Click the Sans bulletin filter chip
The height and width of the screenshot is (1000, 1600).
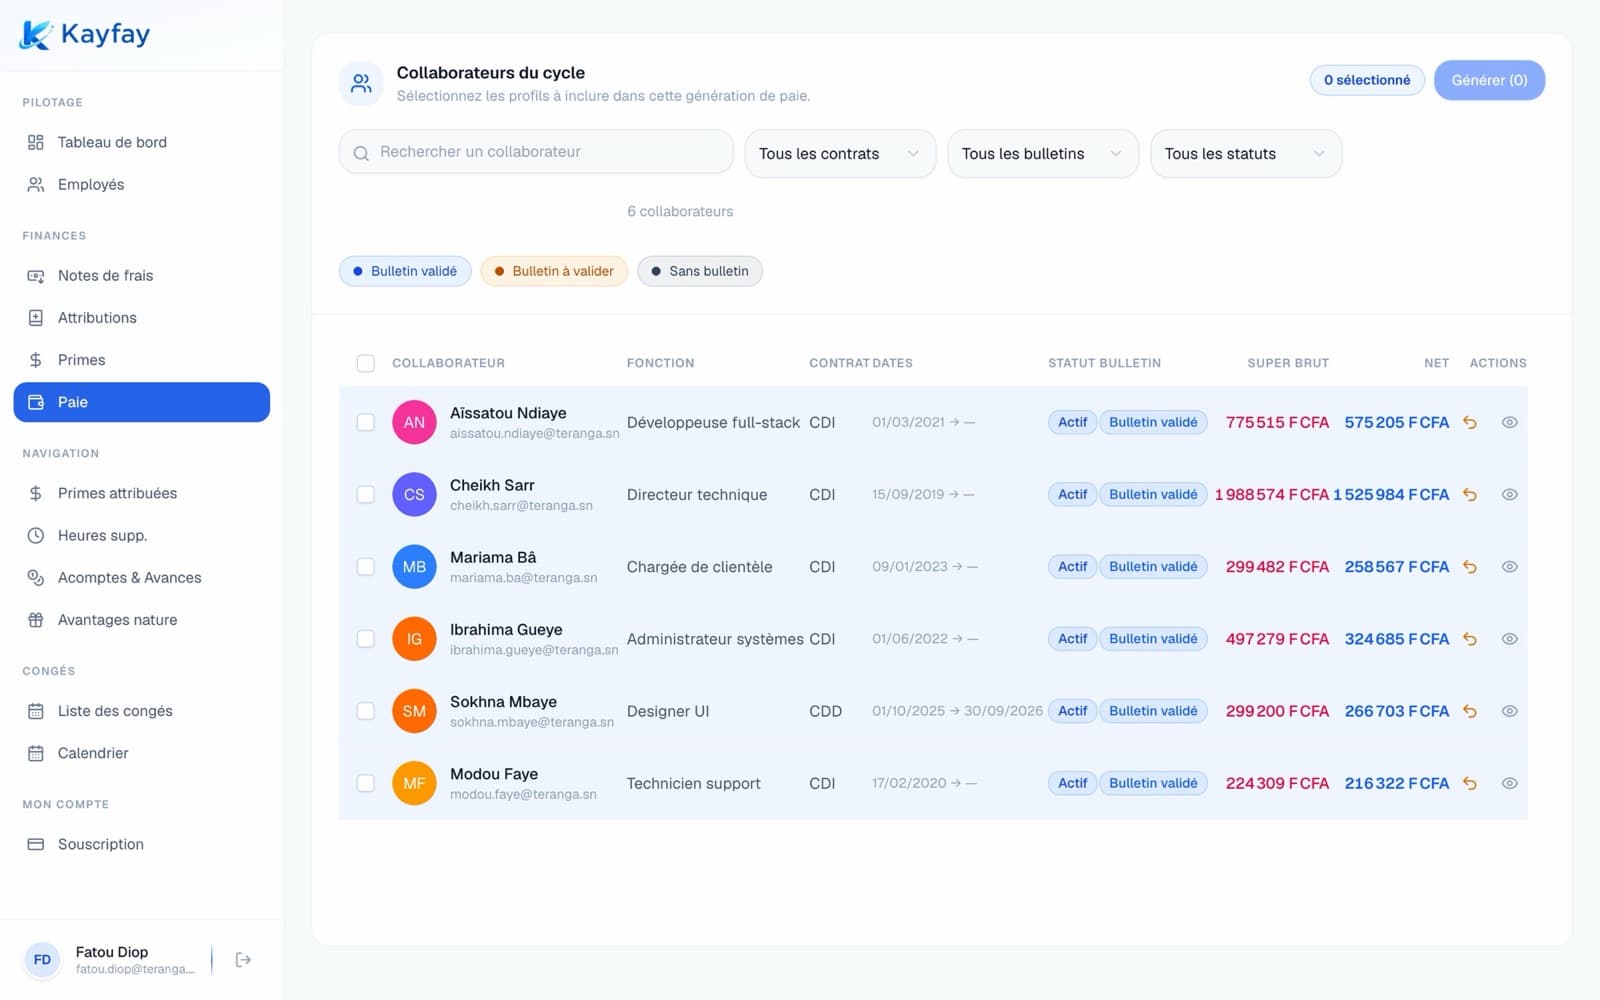click(x=700, y=271)
